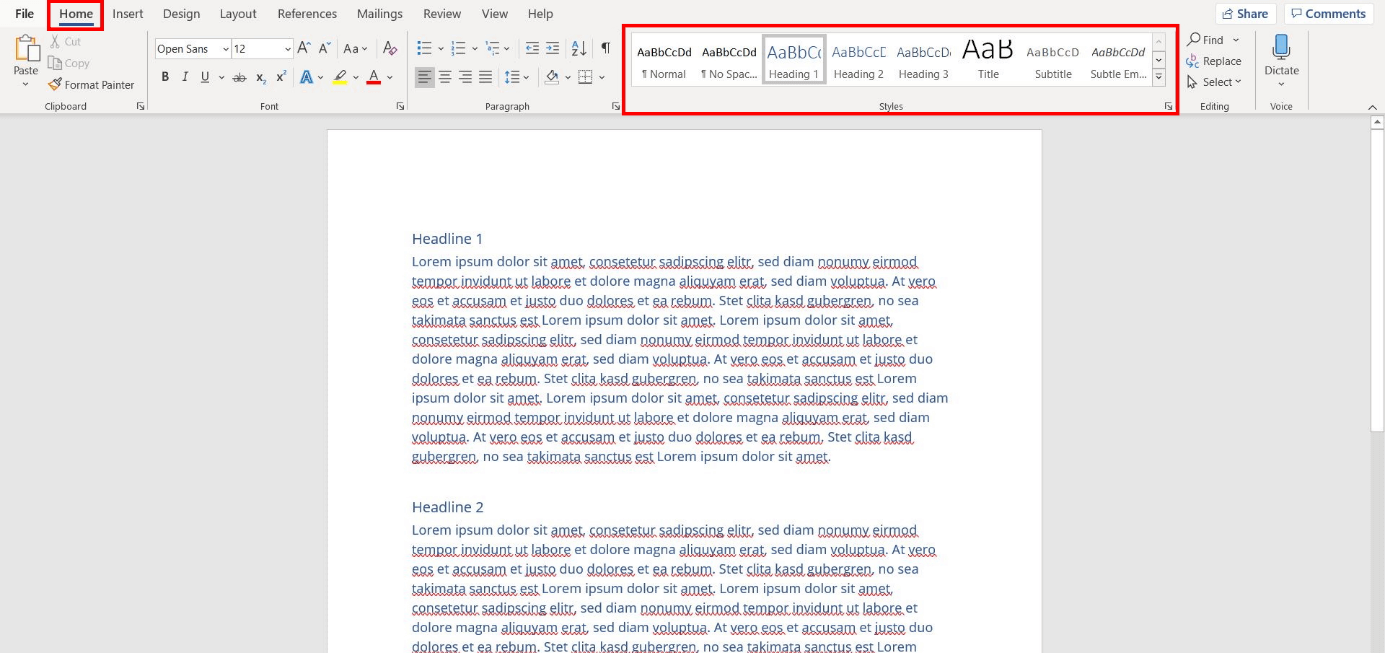Screen dimensions: 1385x653
Task: Toggle italic formatting
Action: 185,77
